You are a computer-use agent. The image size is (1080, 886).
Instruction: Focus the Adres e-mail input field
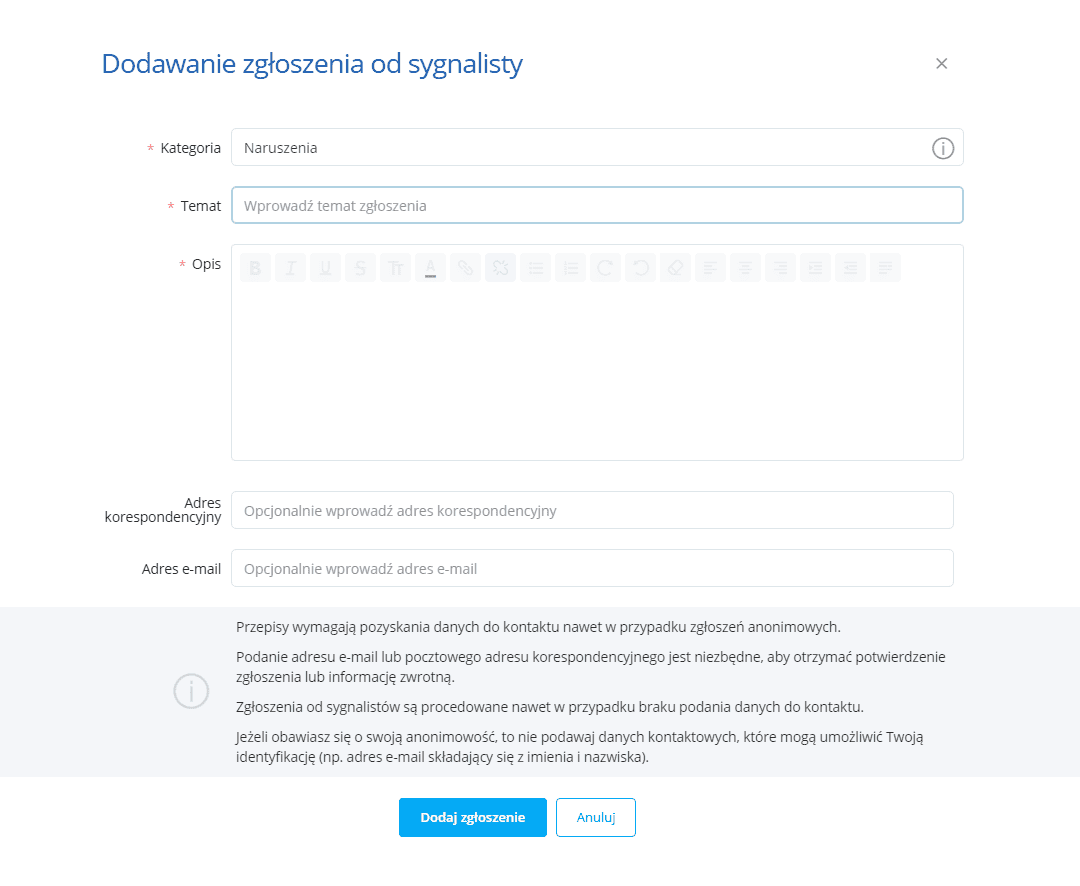(592, 569)
